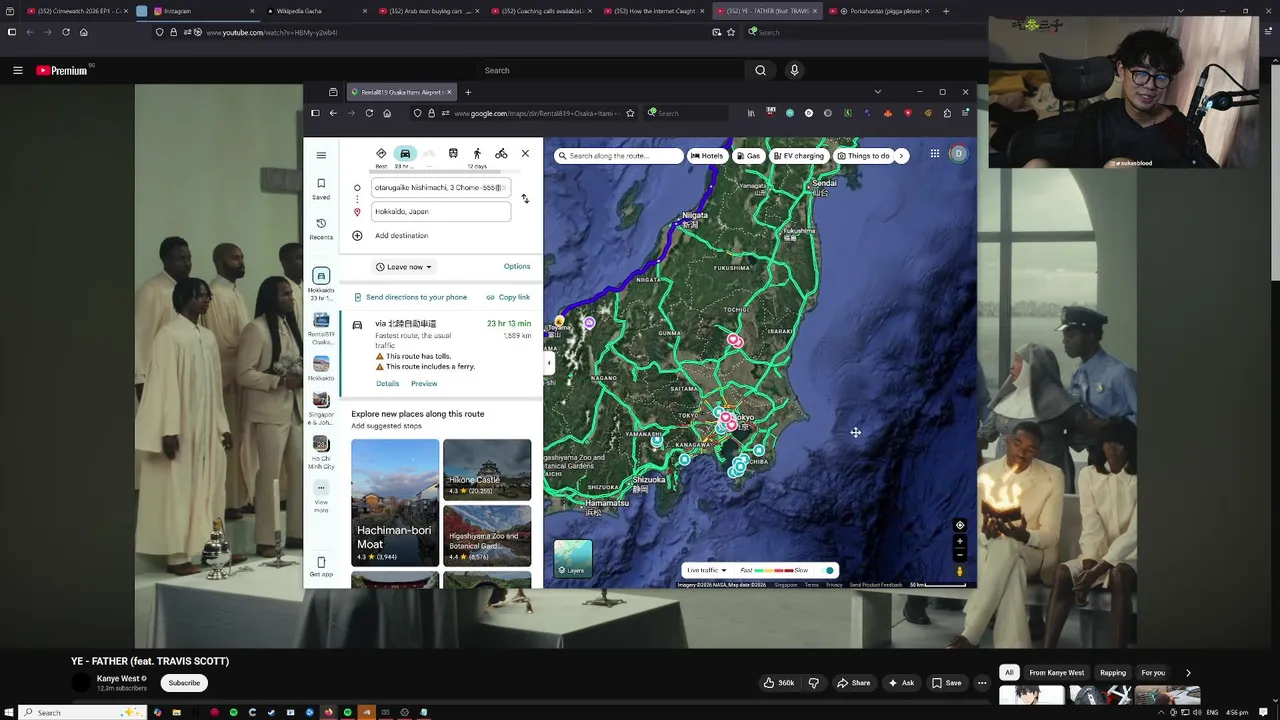The image size is (1280, 720).
Task: Reverse starting point and destination
Action: click(525, 199)
